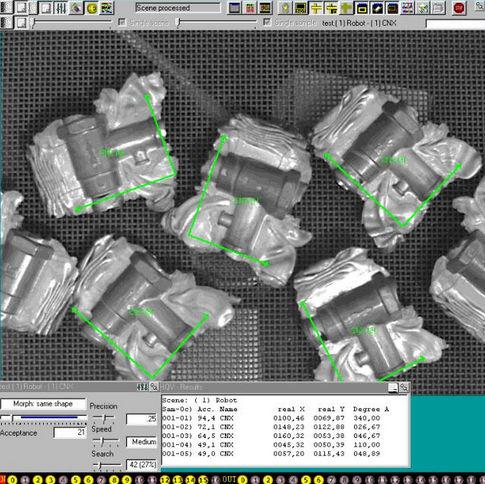Click the Acceptance value field showing 21

coord(70,432)
